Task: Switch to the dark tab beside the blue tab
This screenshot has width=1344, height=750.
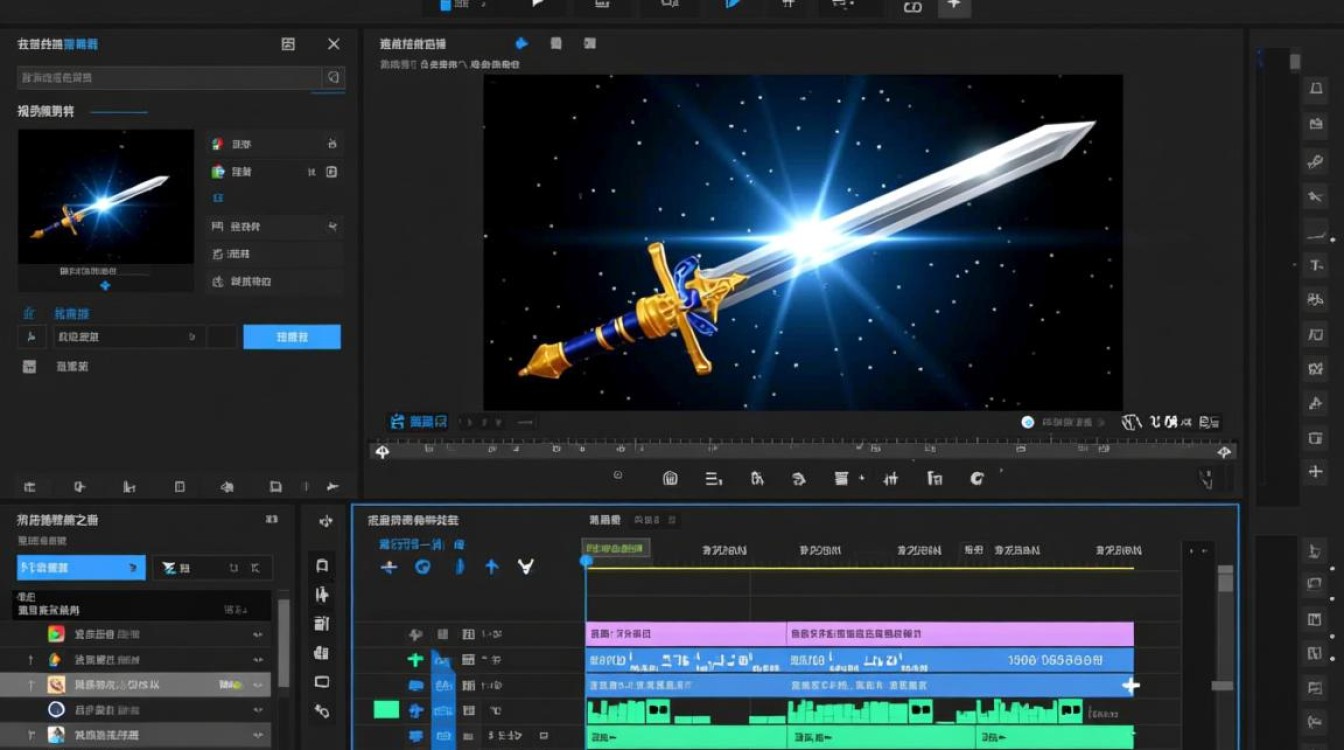Action: (212, 567)
